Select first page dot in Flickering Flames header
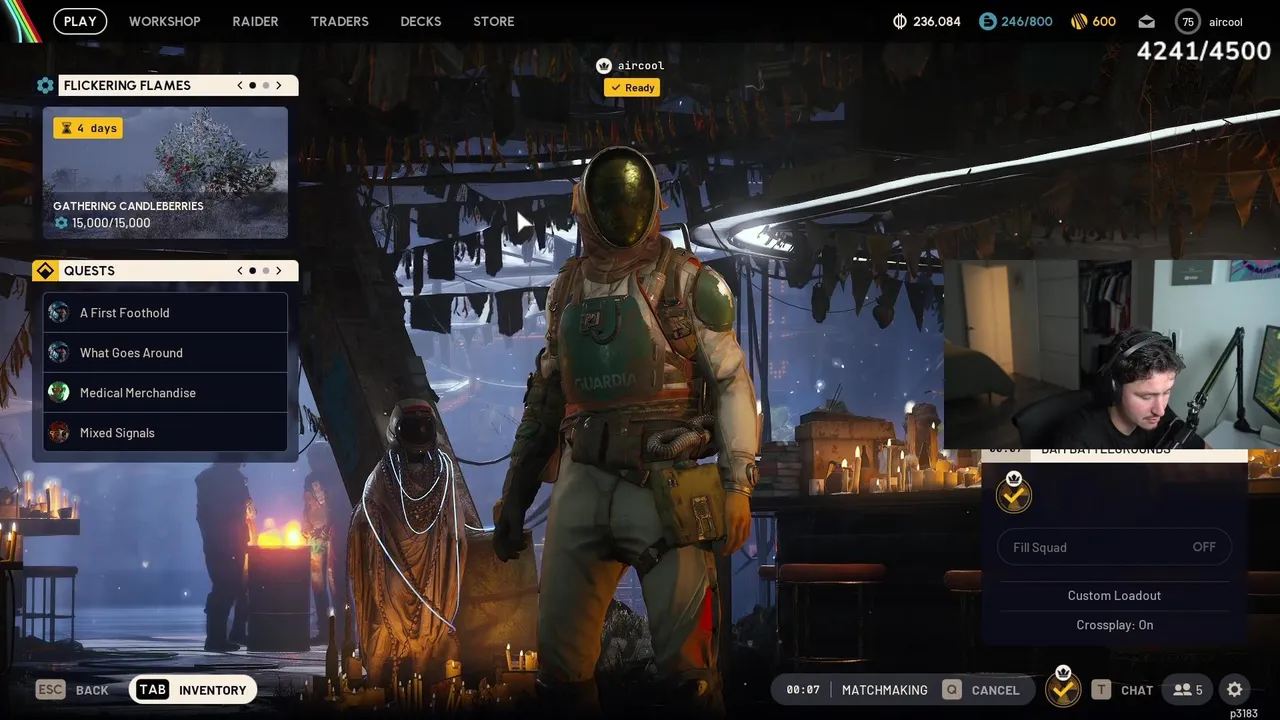1280x720 pixels. point(252,85)
